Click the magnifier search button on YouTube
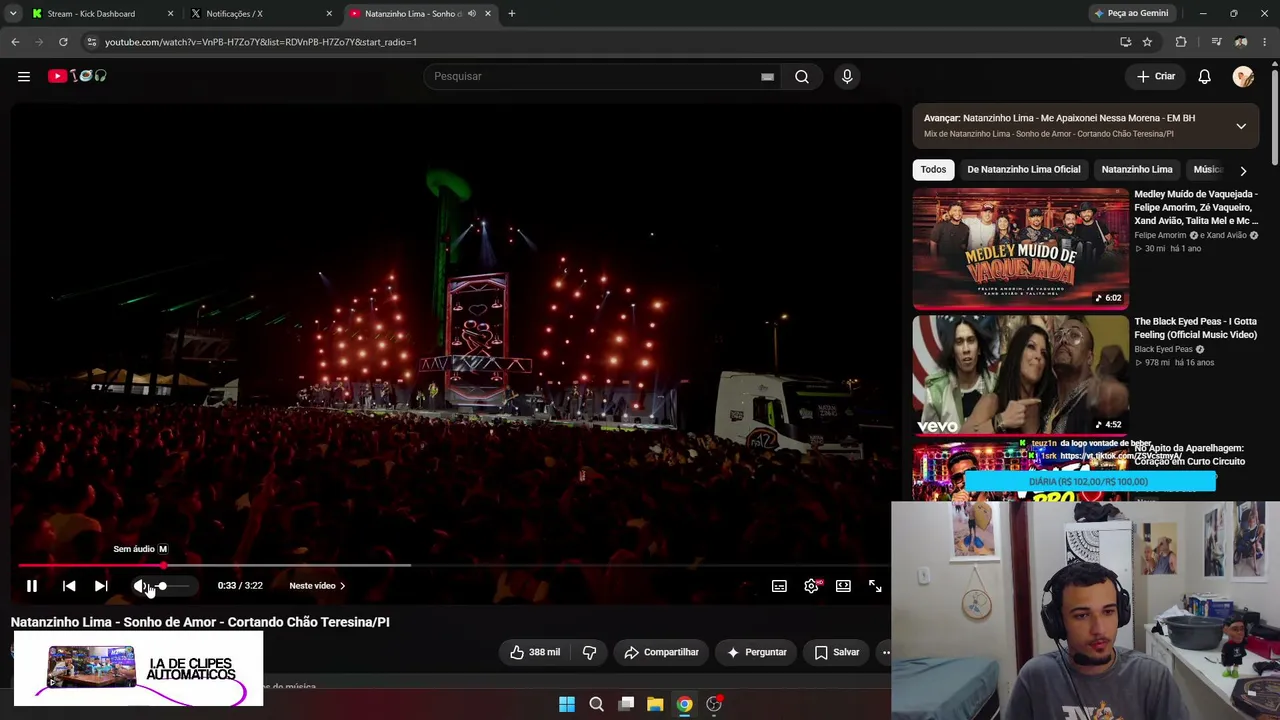This screenshot has width=1280, height=720. click(802, 76)
